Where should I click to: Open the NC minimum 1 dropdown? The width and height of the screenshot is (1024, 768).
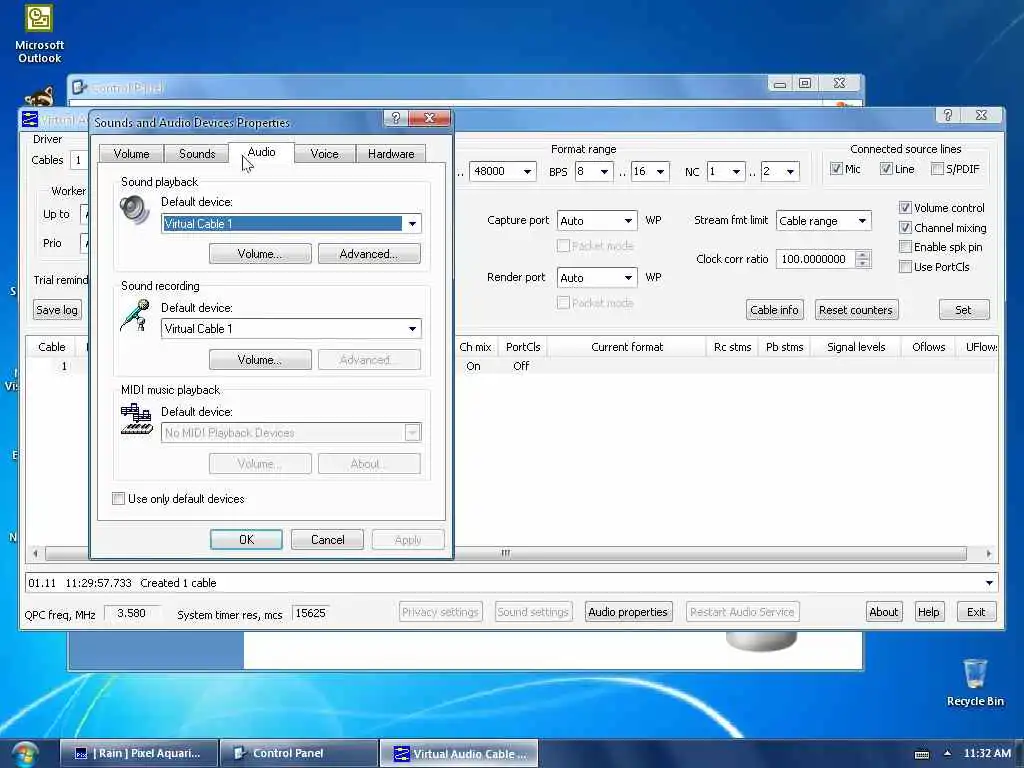coord(736,172)
